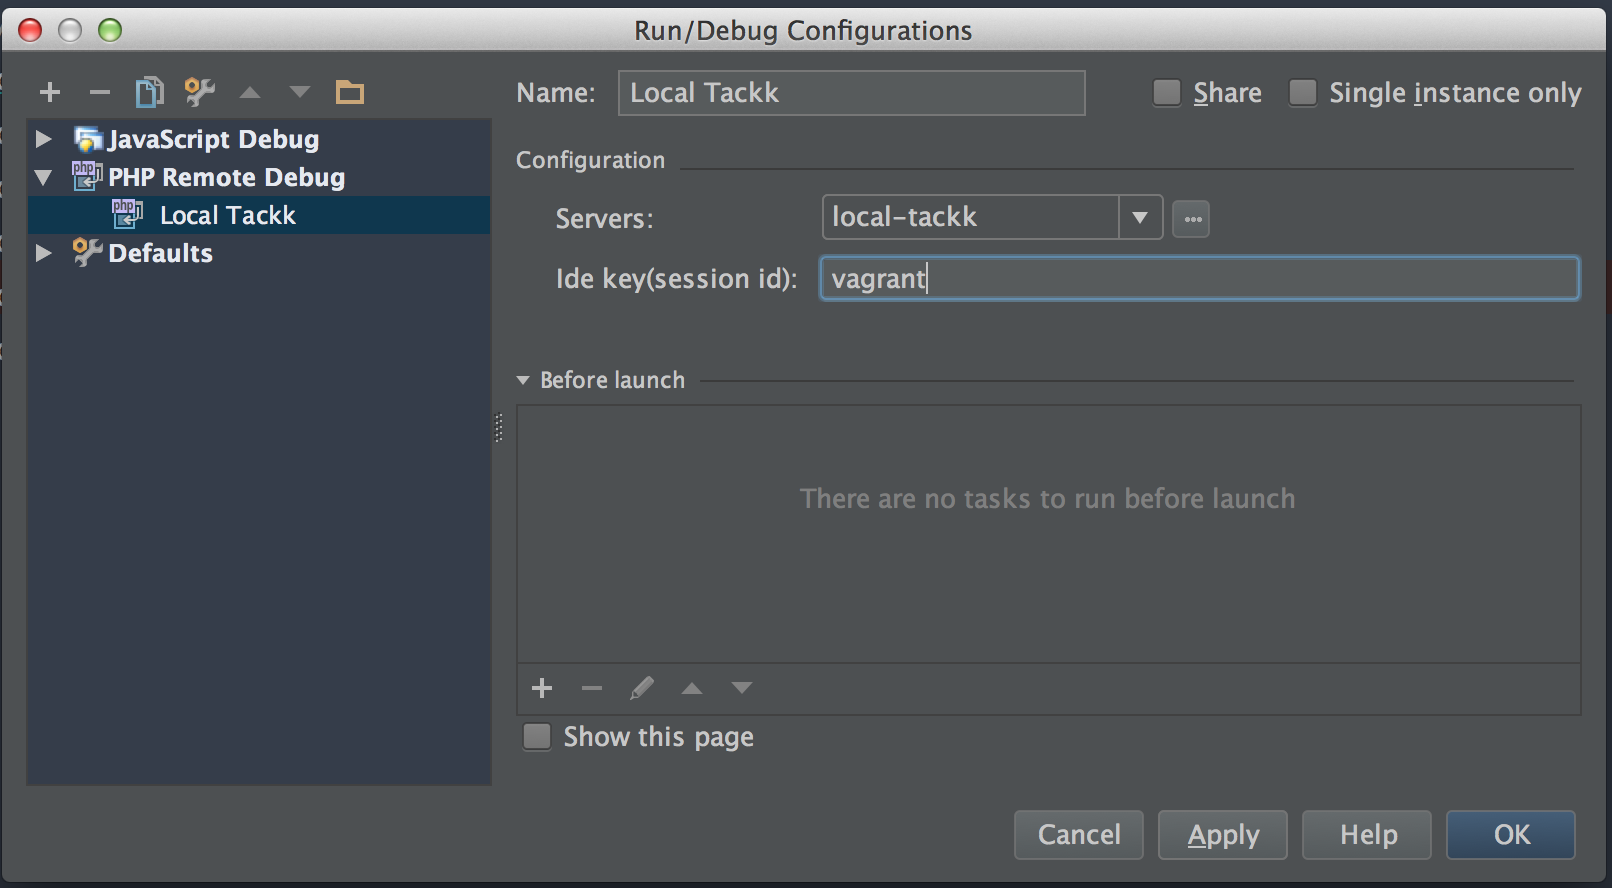Image resolution: width=1612 pixels, height=888 pixels.
Task: Remove the selected run configuration
Action: coord(99,93)
